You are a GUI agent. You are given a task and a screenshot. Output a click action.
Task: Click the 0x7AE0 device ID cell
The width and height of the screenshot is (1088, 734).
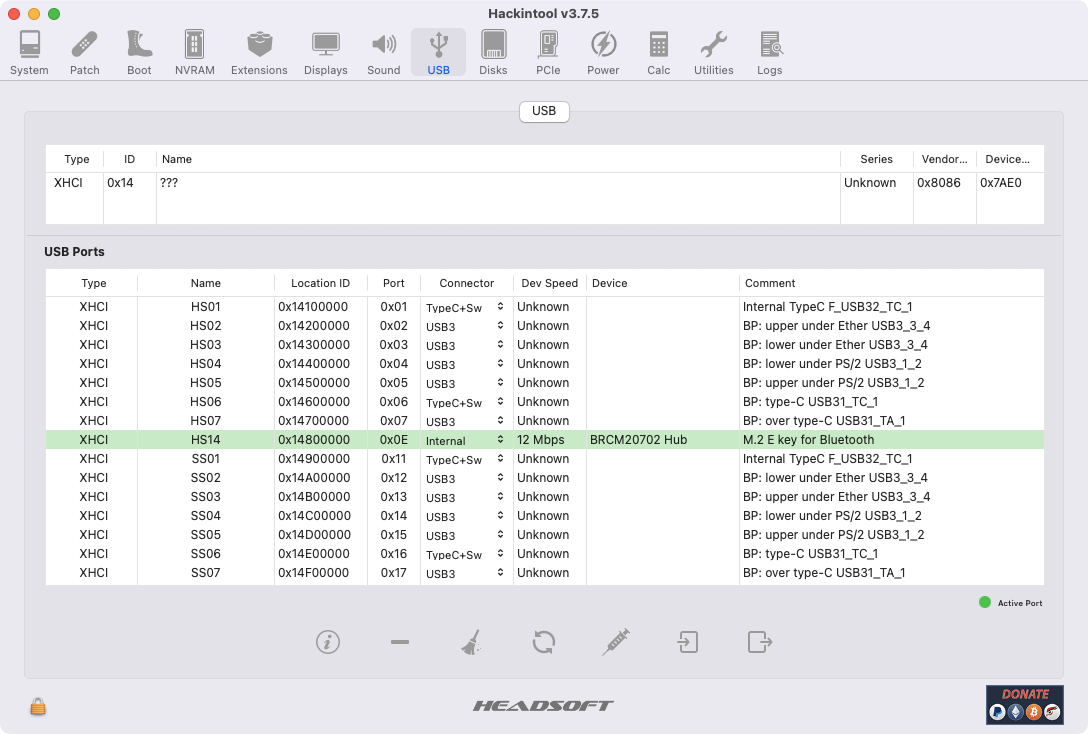[x=1001, y=183]
